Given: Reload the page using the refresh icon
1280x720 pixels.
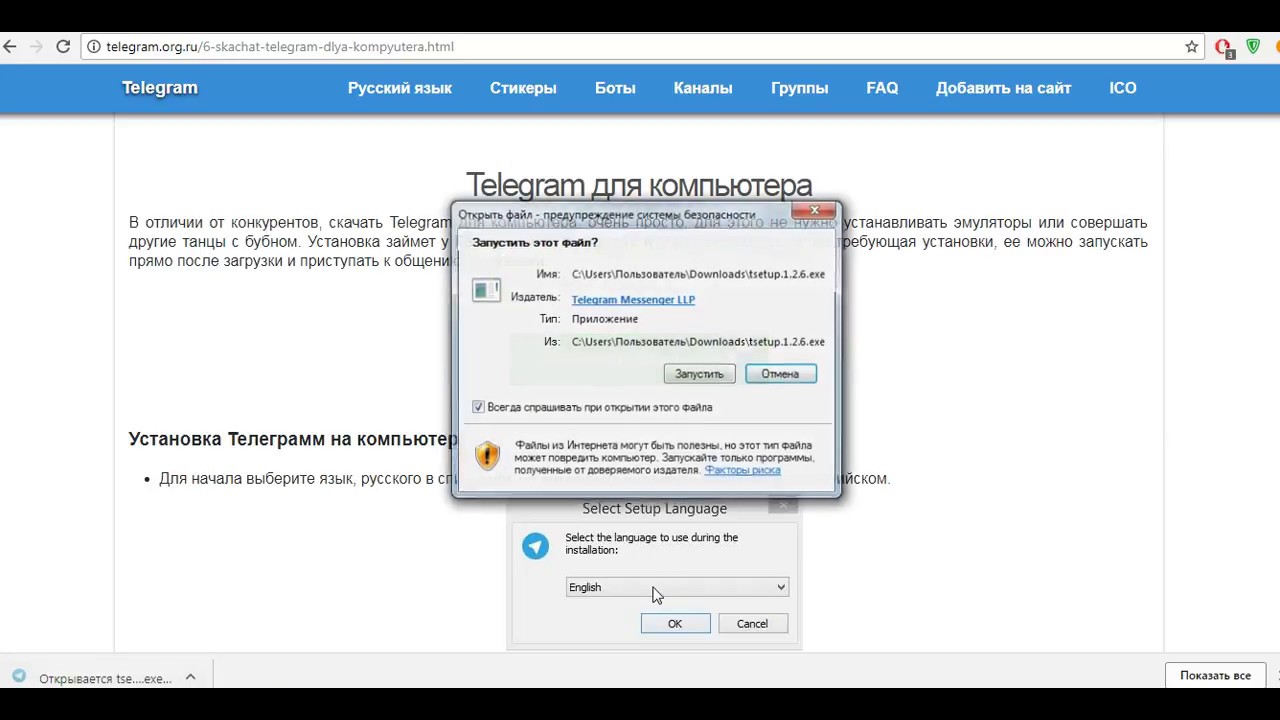Looking at the screenshot, I should [x=63, y=46].
